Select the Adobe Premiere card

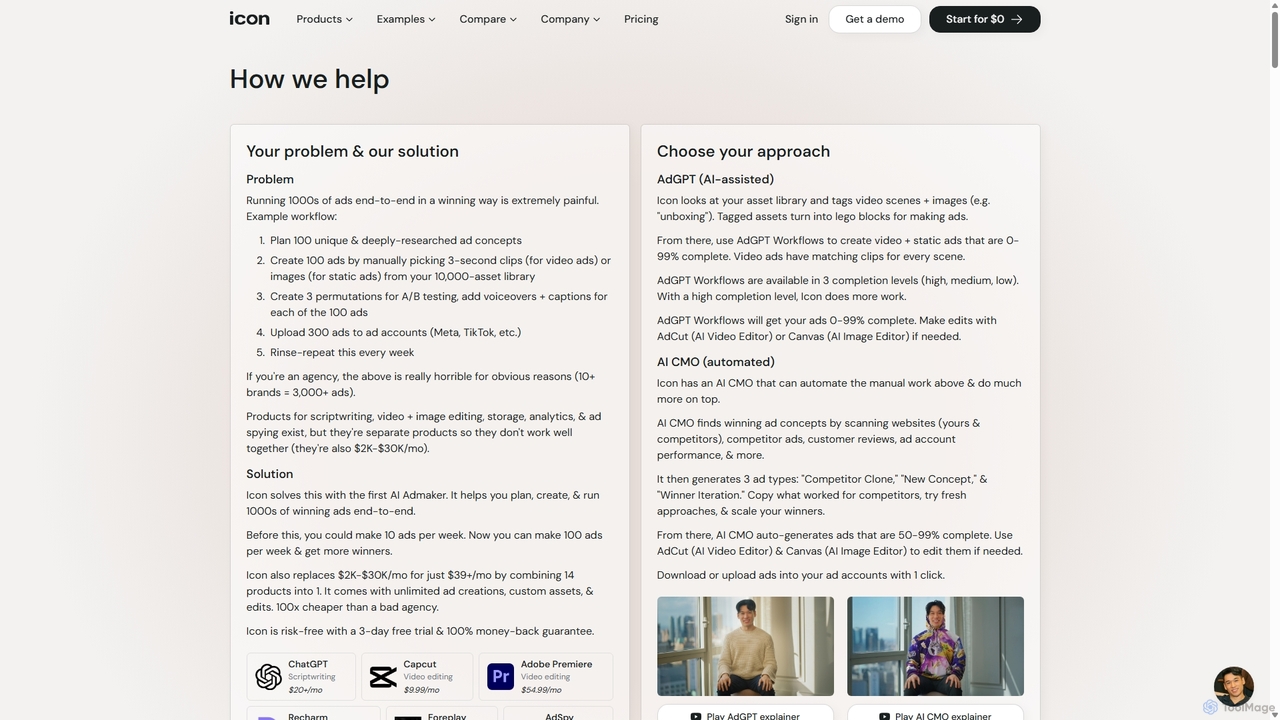point(546,677)
